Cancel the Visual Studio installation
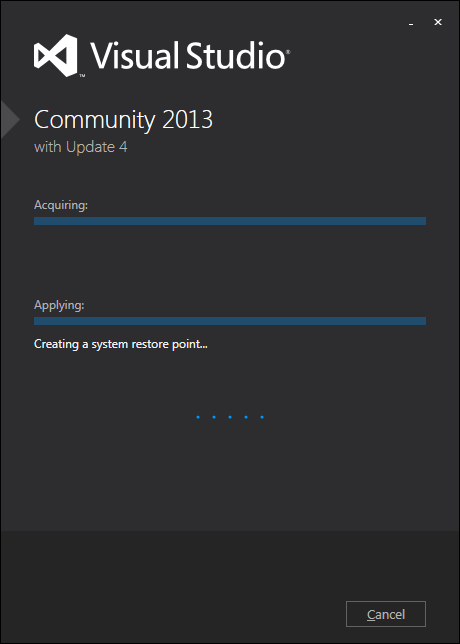Screen dimensions: 460x644 386,614
